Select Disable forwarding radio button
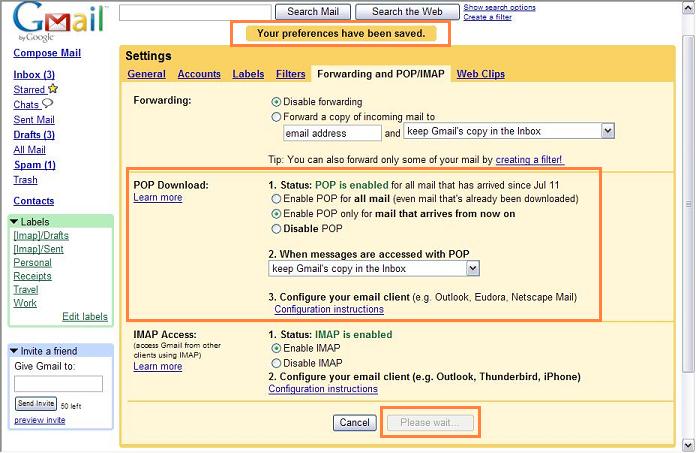 [x=276, y=102]
